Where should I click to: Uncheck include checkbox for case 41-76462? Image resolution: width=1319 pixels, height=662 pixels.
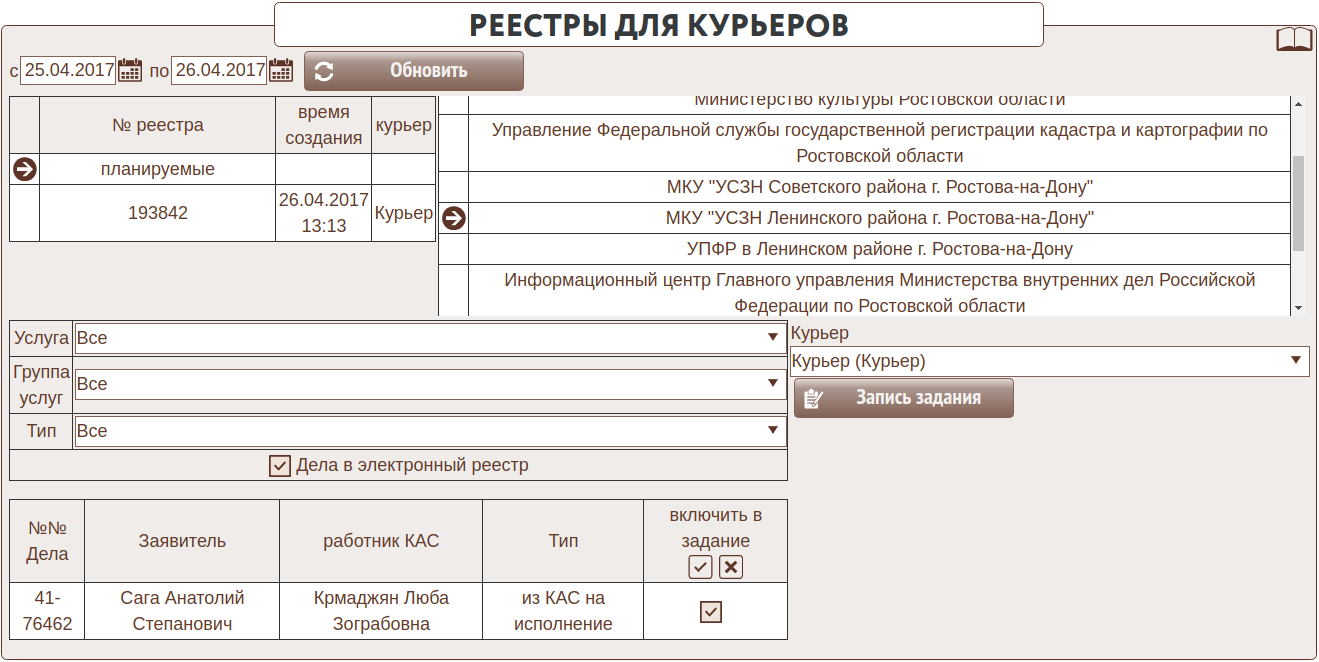pos(711,612)
